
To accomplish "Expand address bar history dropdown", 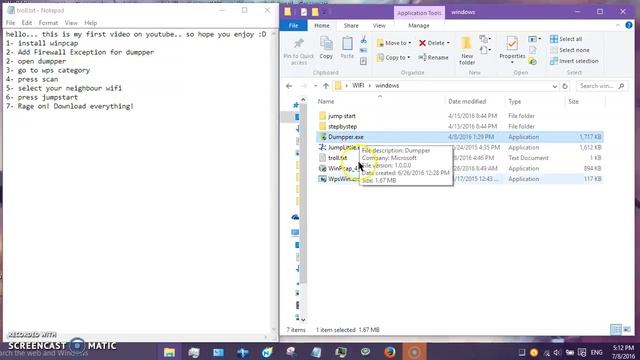I will [554, 86].
